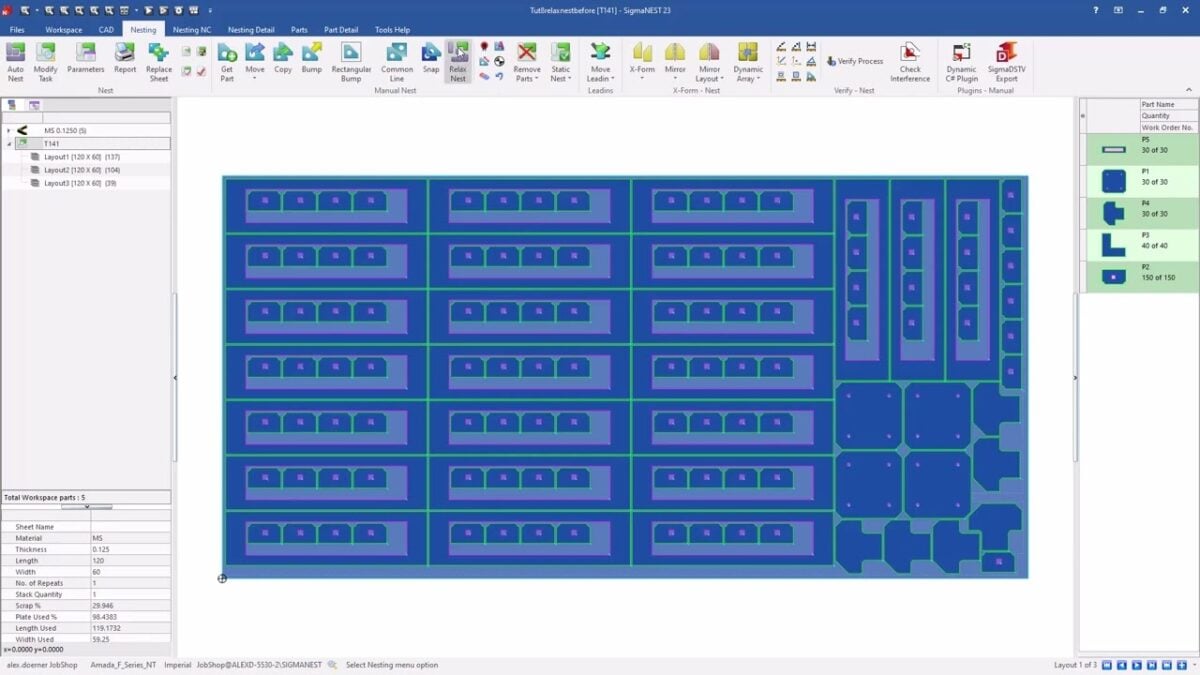This screenshot has height=675, width=1200.
Task: Open the Remove Parts dropdown
Action: [526, 62]
